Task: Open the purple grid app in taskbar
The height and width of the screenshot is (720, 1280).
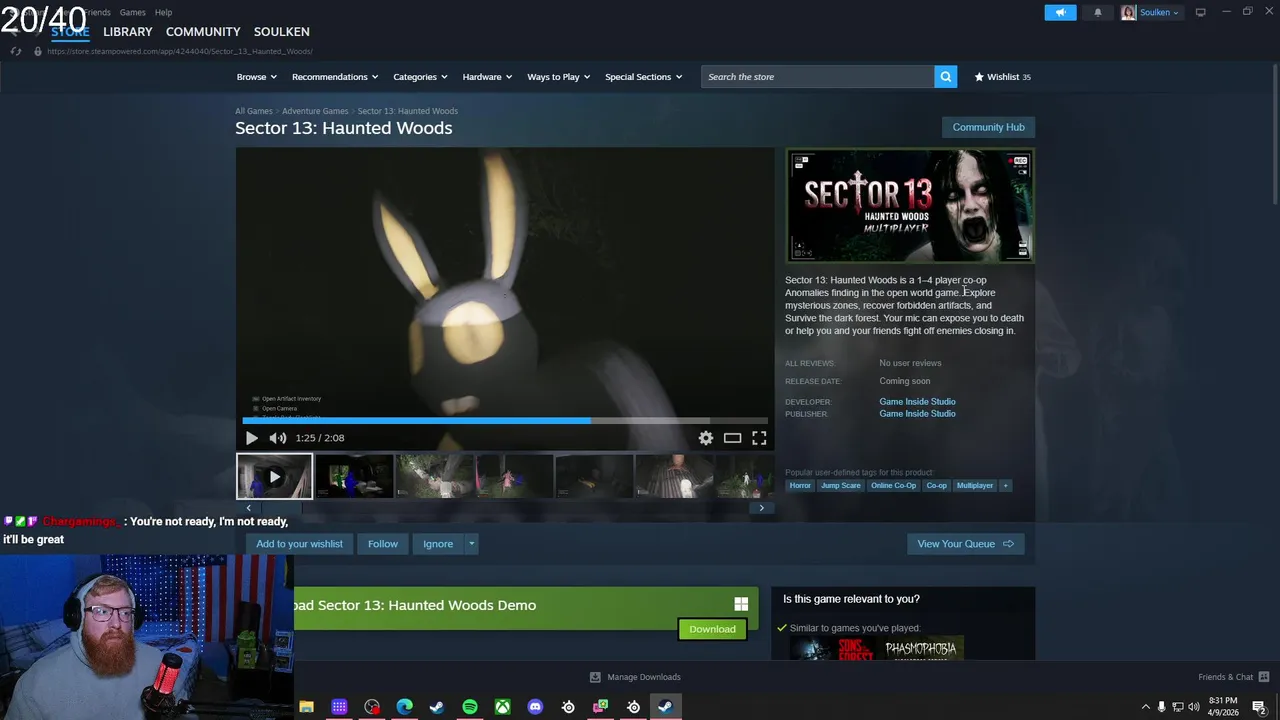Action: (x=339, y=707)
